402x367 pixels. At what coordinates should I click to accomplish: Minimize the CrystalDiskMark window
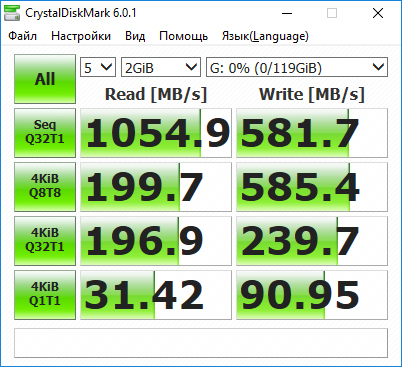coord(287,13)
